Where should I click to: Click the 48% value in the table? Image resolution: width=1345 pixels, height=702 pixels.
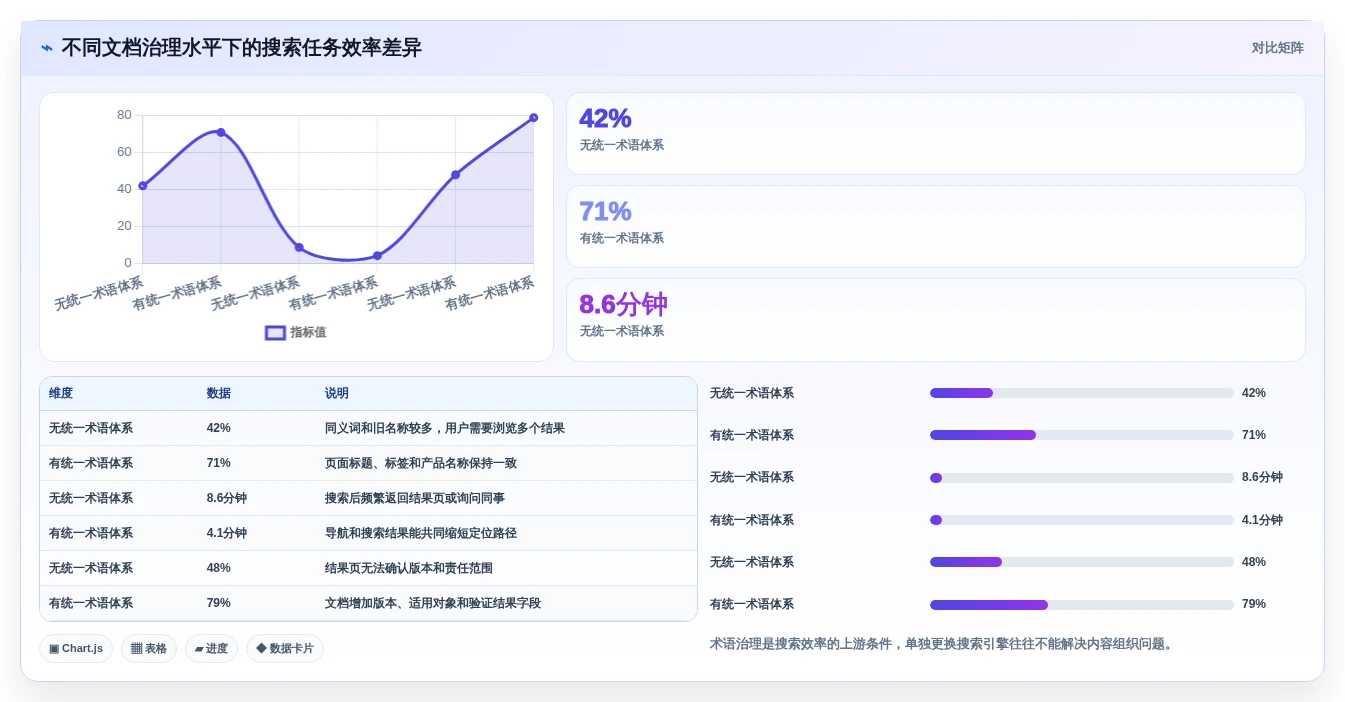pos(219,568)
